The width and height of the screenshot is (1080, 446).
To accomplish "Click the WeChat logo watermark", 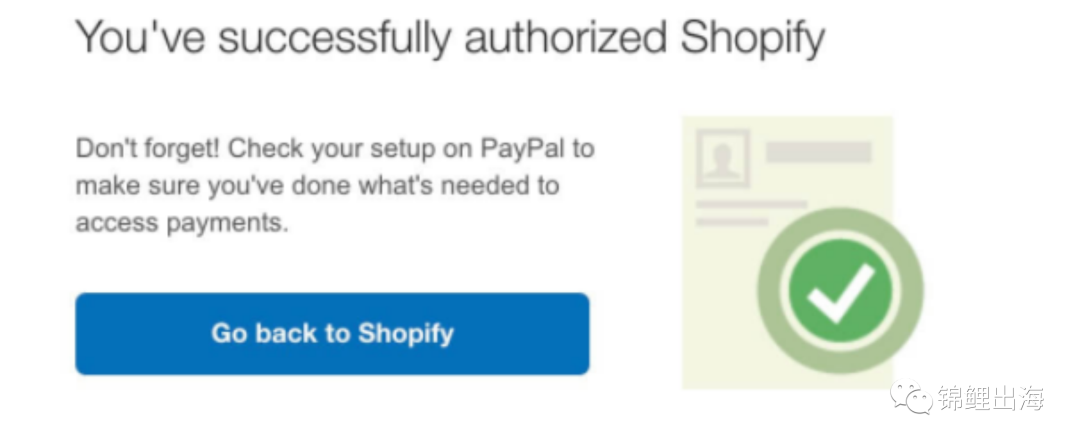I will pos(914,398).
